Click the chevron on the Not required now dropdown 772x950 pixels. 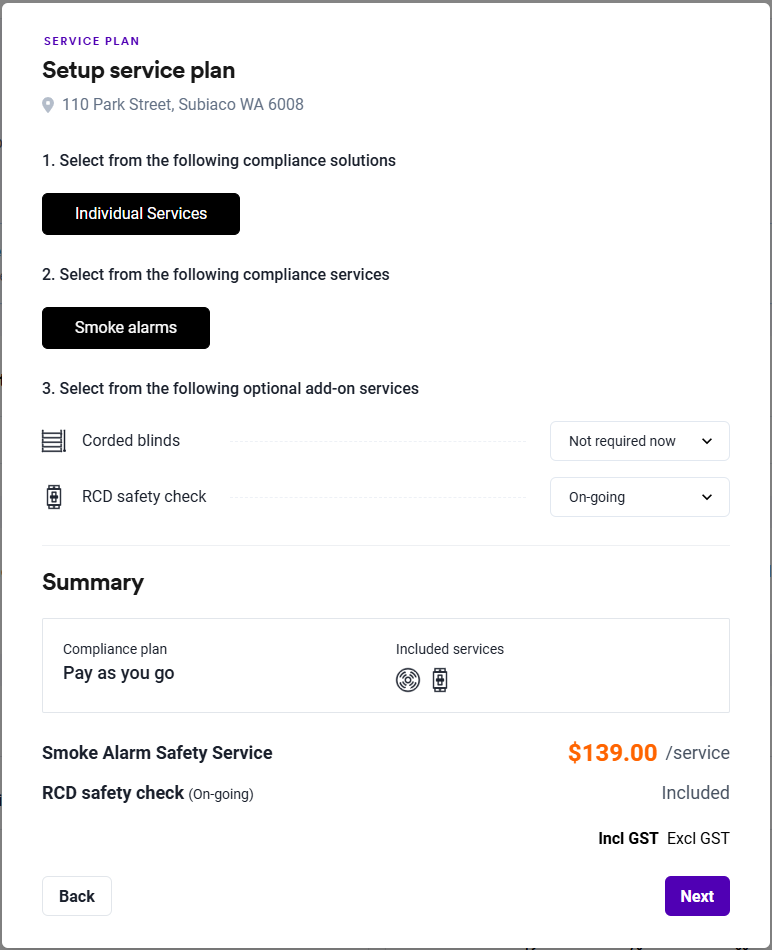[707, 441]
